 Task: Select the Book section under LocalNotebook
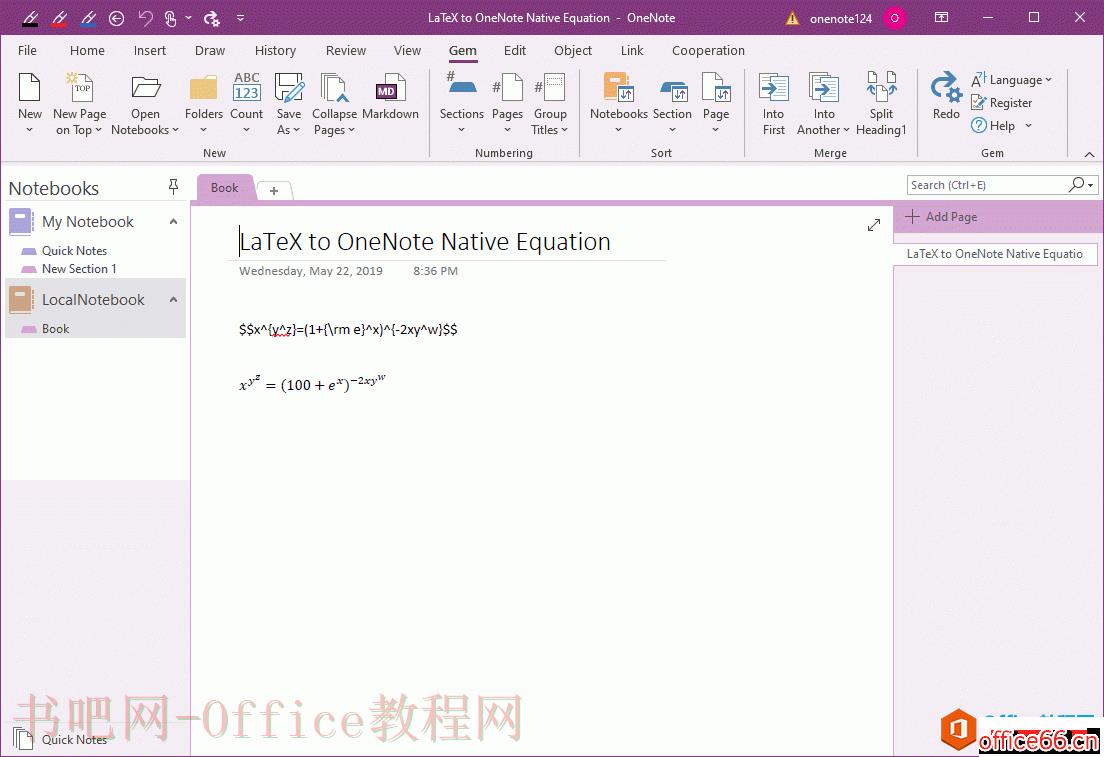point(55,329)
